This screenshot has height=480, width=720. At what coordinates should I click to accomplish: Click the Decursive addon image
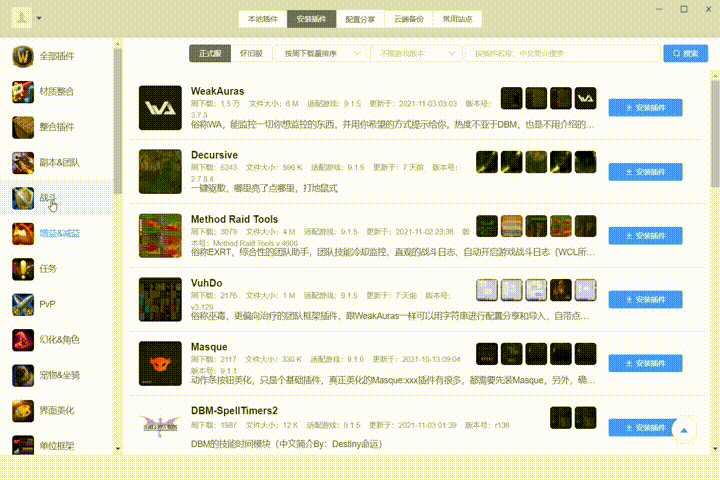coord(160,171)
